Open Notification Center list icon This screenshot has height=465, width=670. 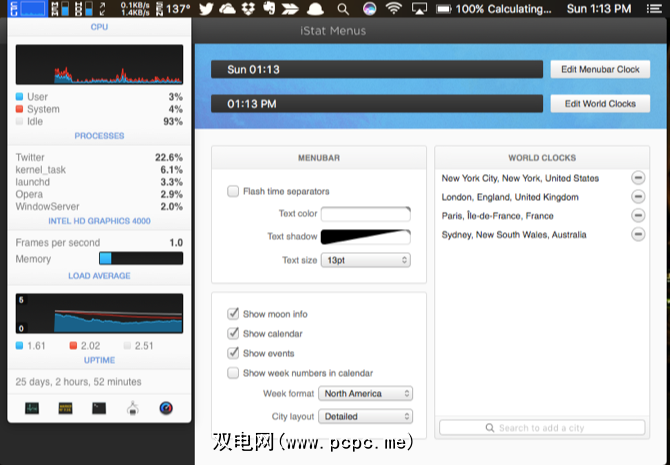pyautogui.click(x=654, y=9)
